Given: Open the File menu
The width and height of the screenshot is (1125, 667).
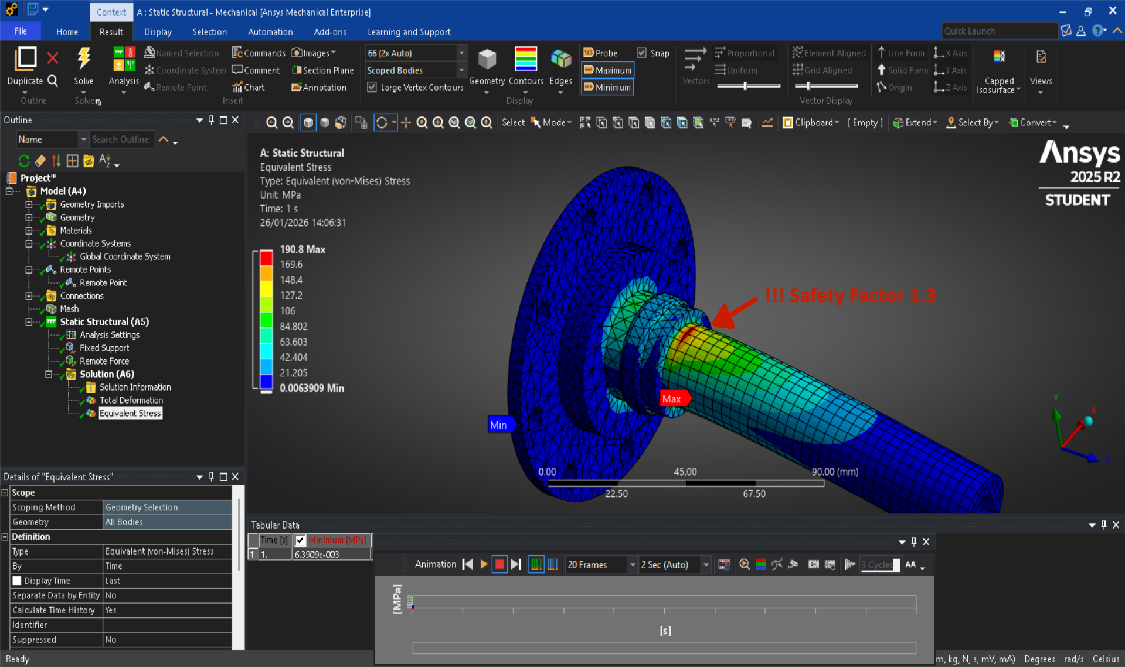Looking at the screenshot, I should coord(20,32).
